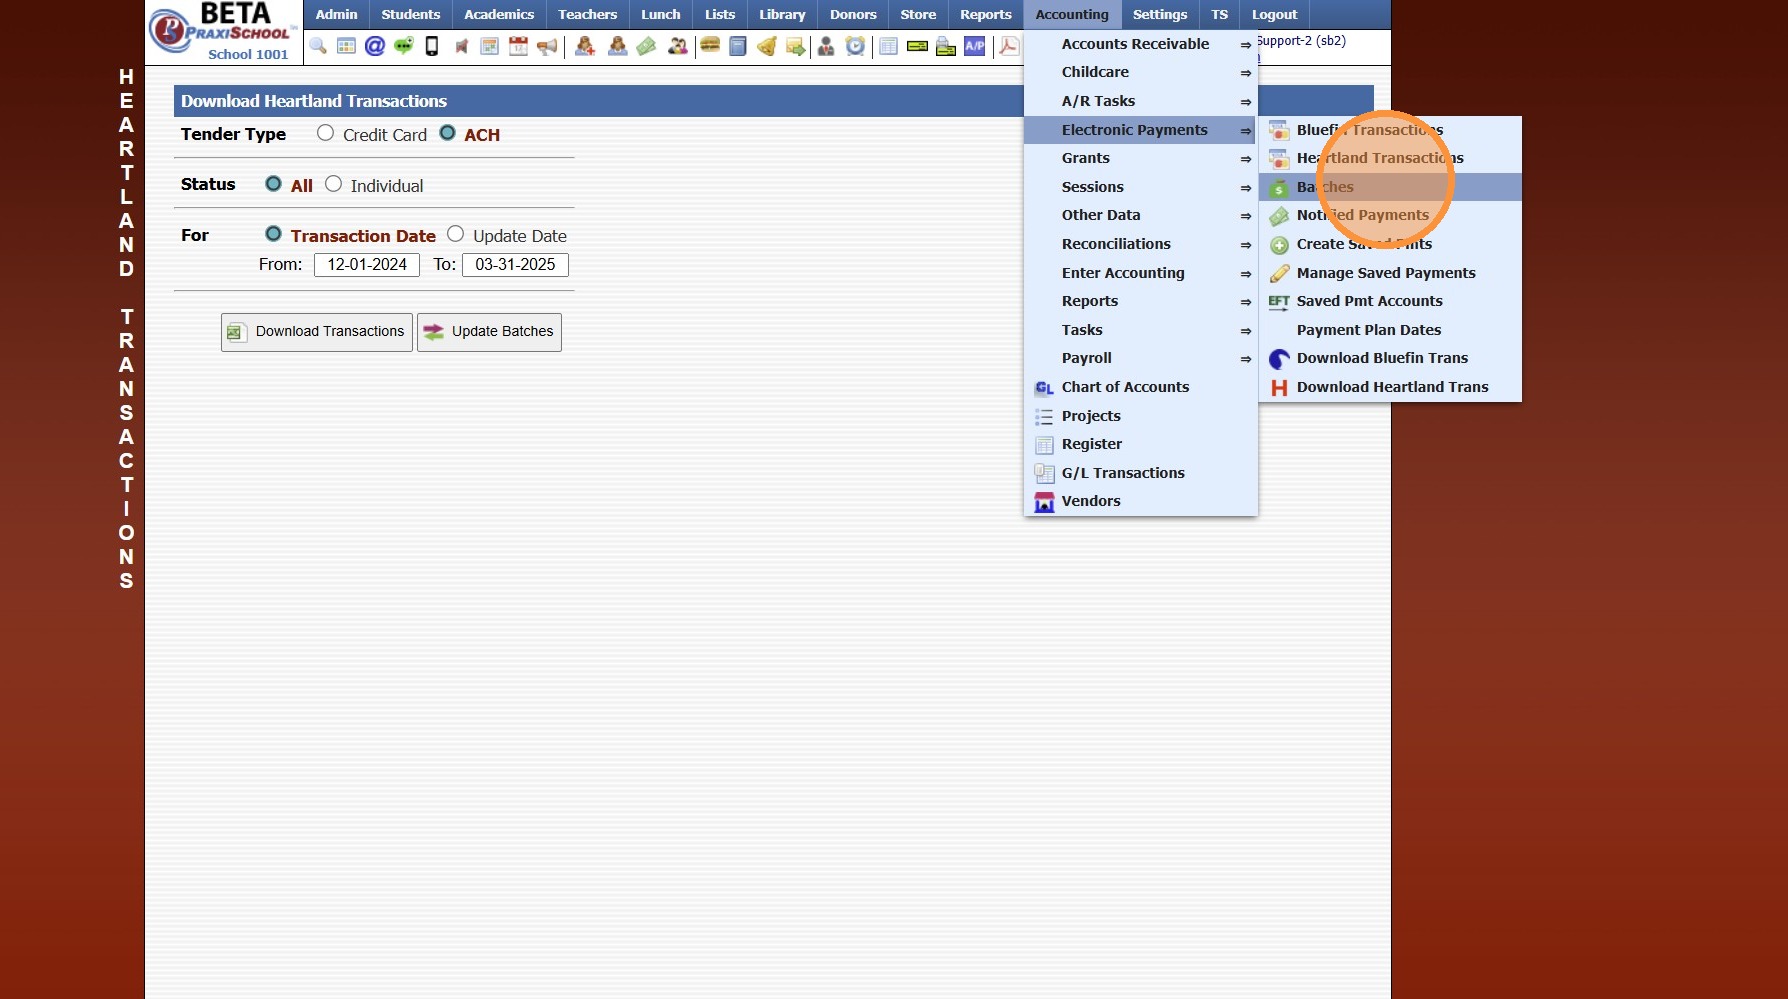Expand the Sessions submenu

pos(1140,187)
